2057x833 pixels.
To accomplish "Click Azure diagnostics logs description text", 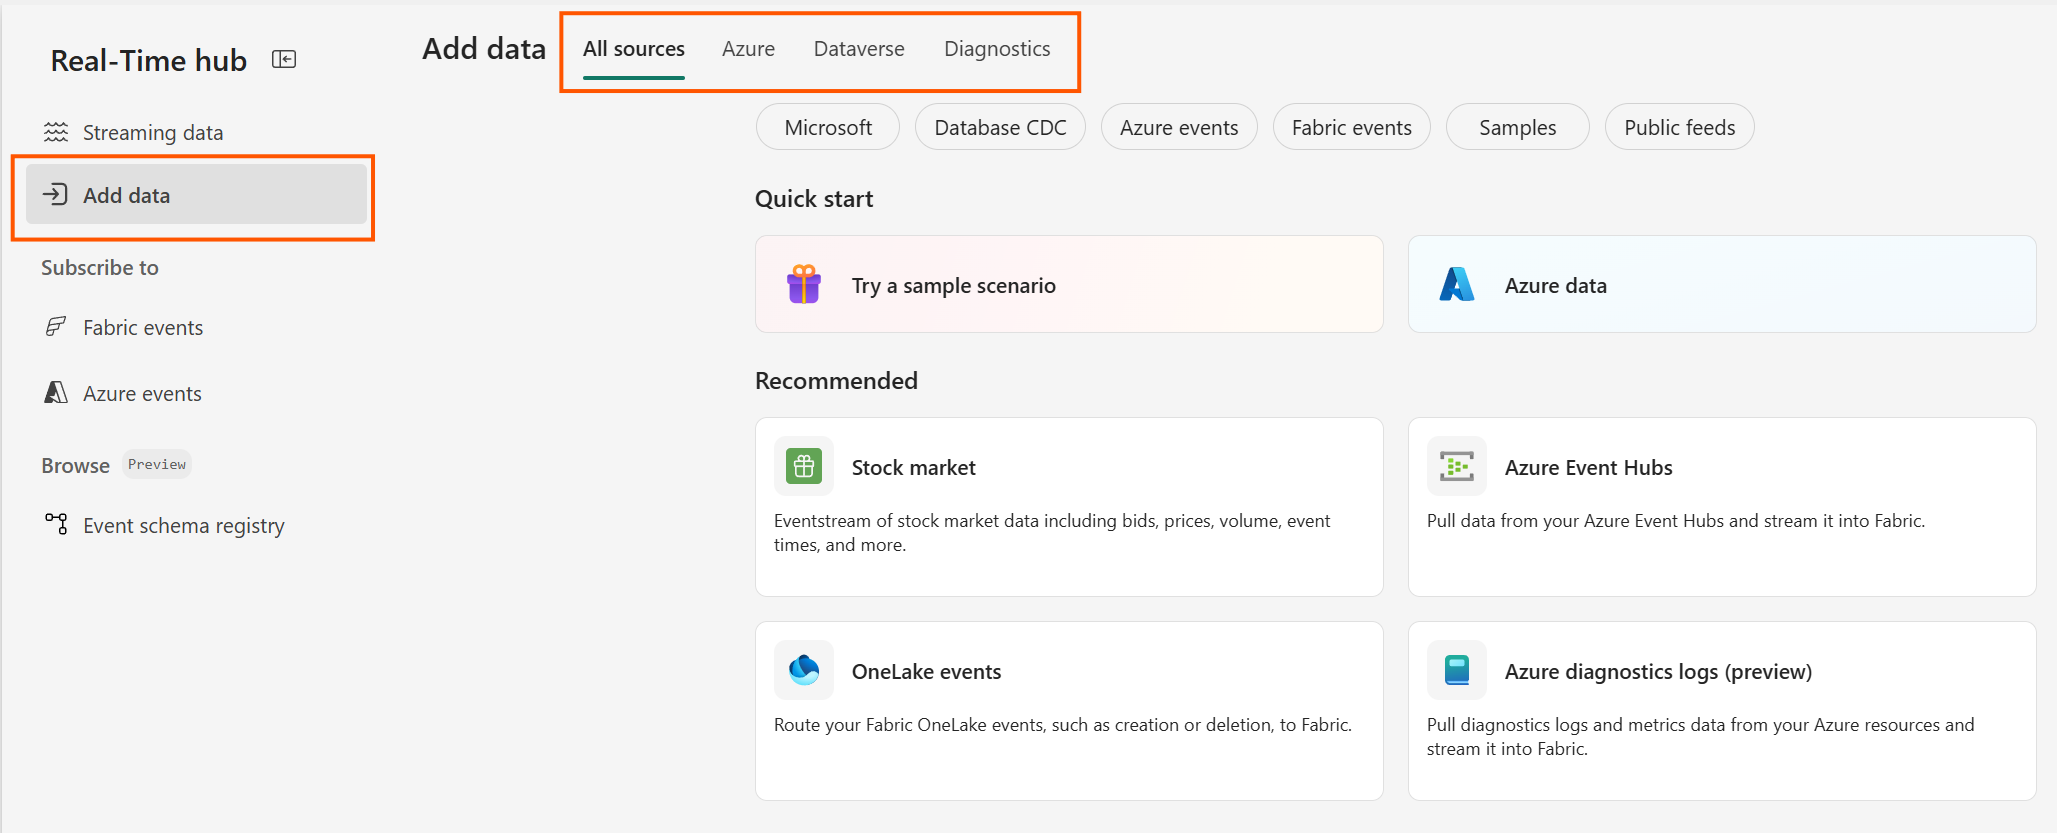I will tap(1700, 736).
